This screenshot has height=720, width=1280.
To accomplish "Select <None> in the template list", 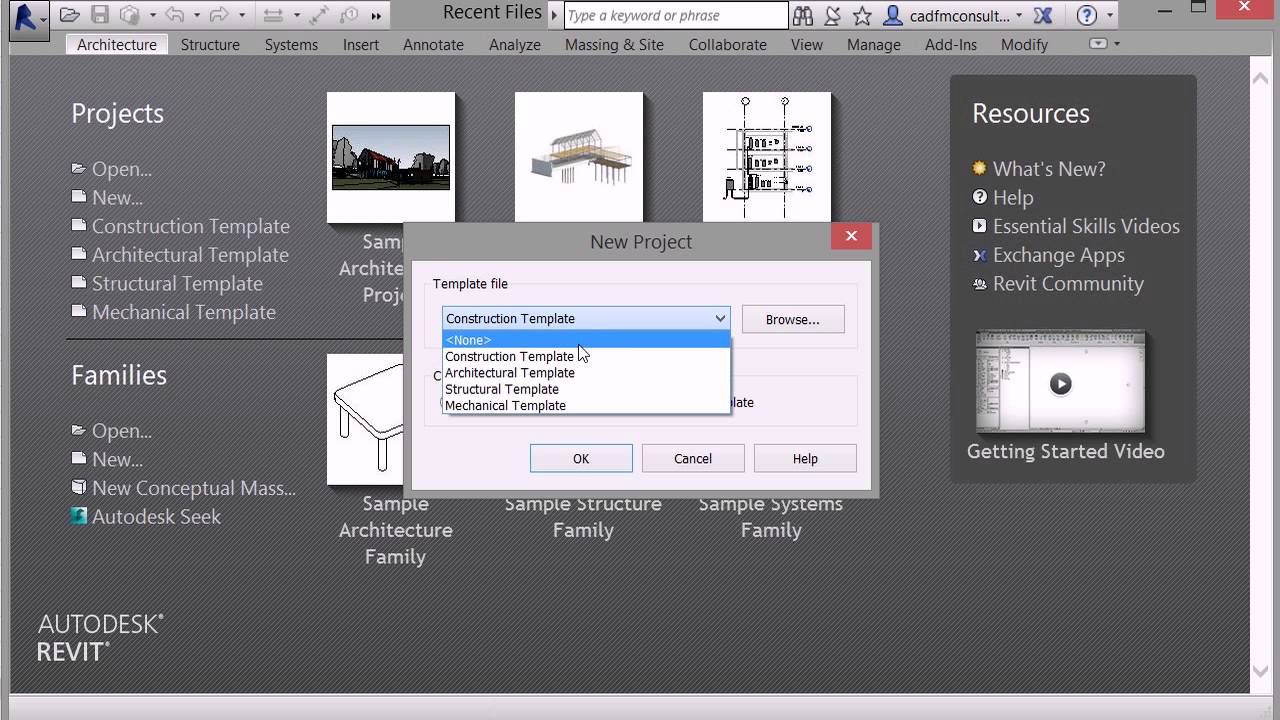I will (x=587, y=340).
